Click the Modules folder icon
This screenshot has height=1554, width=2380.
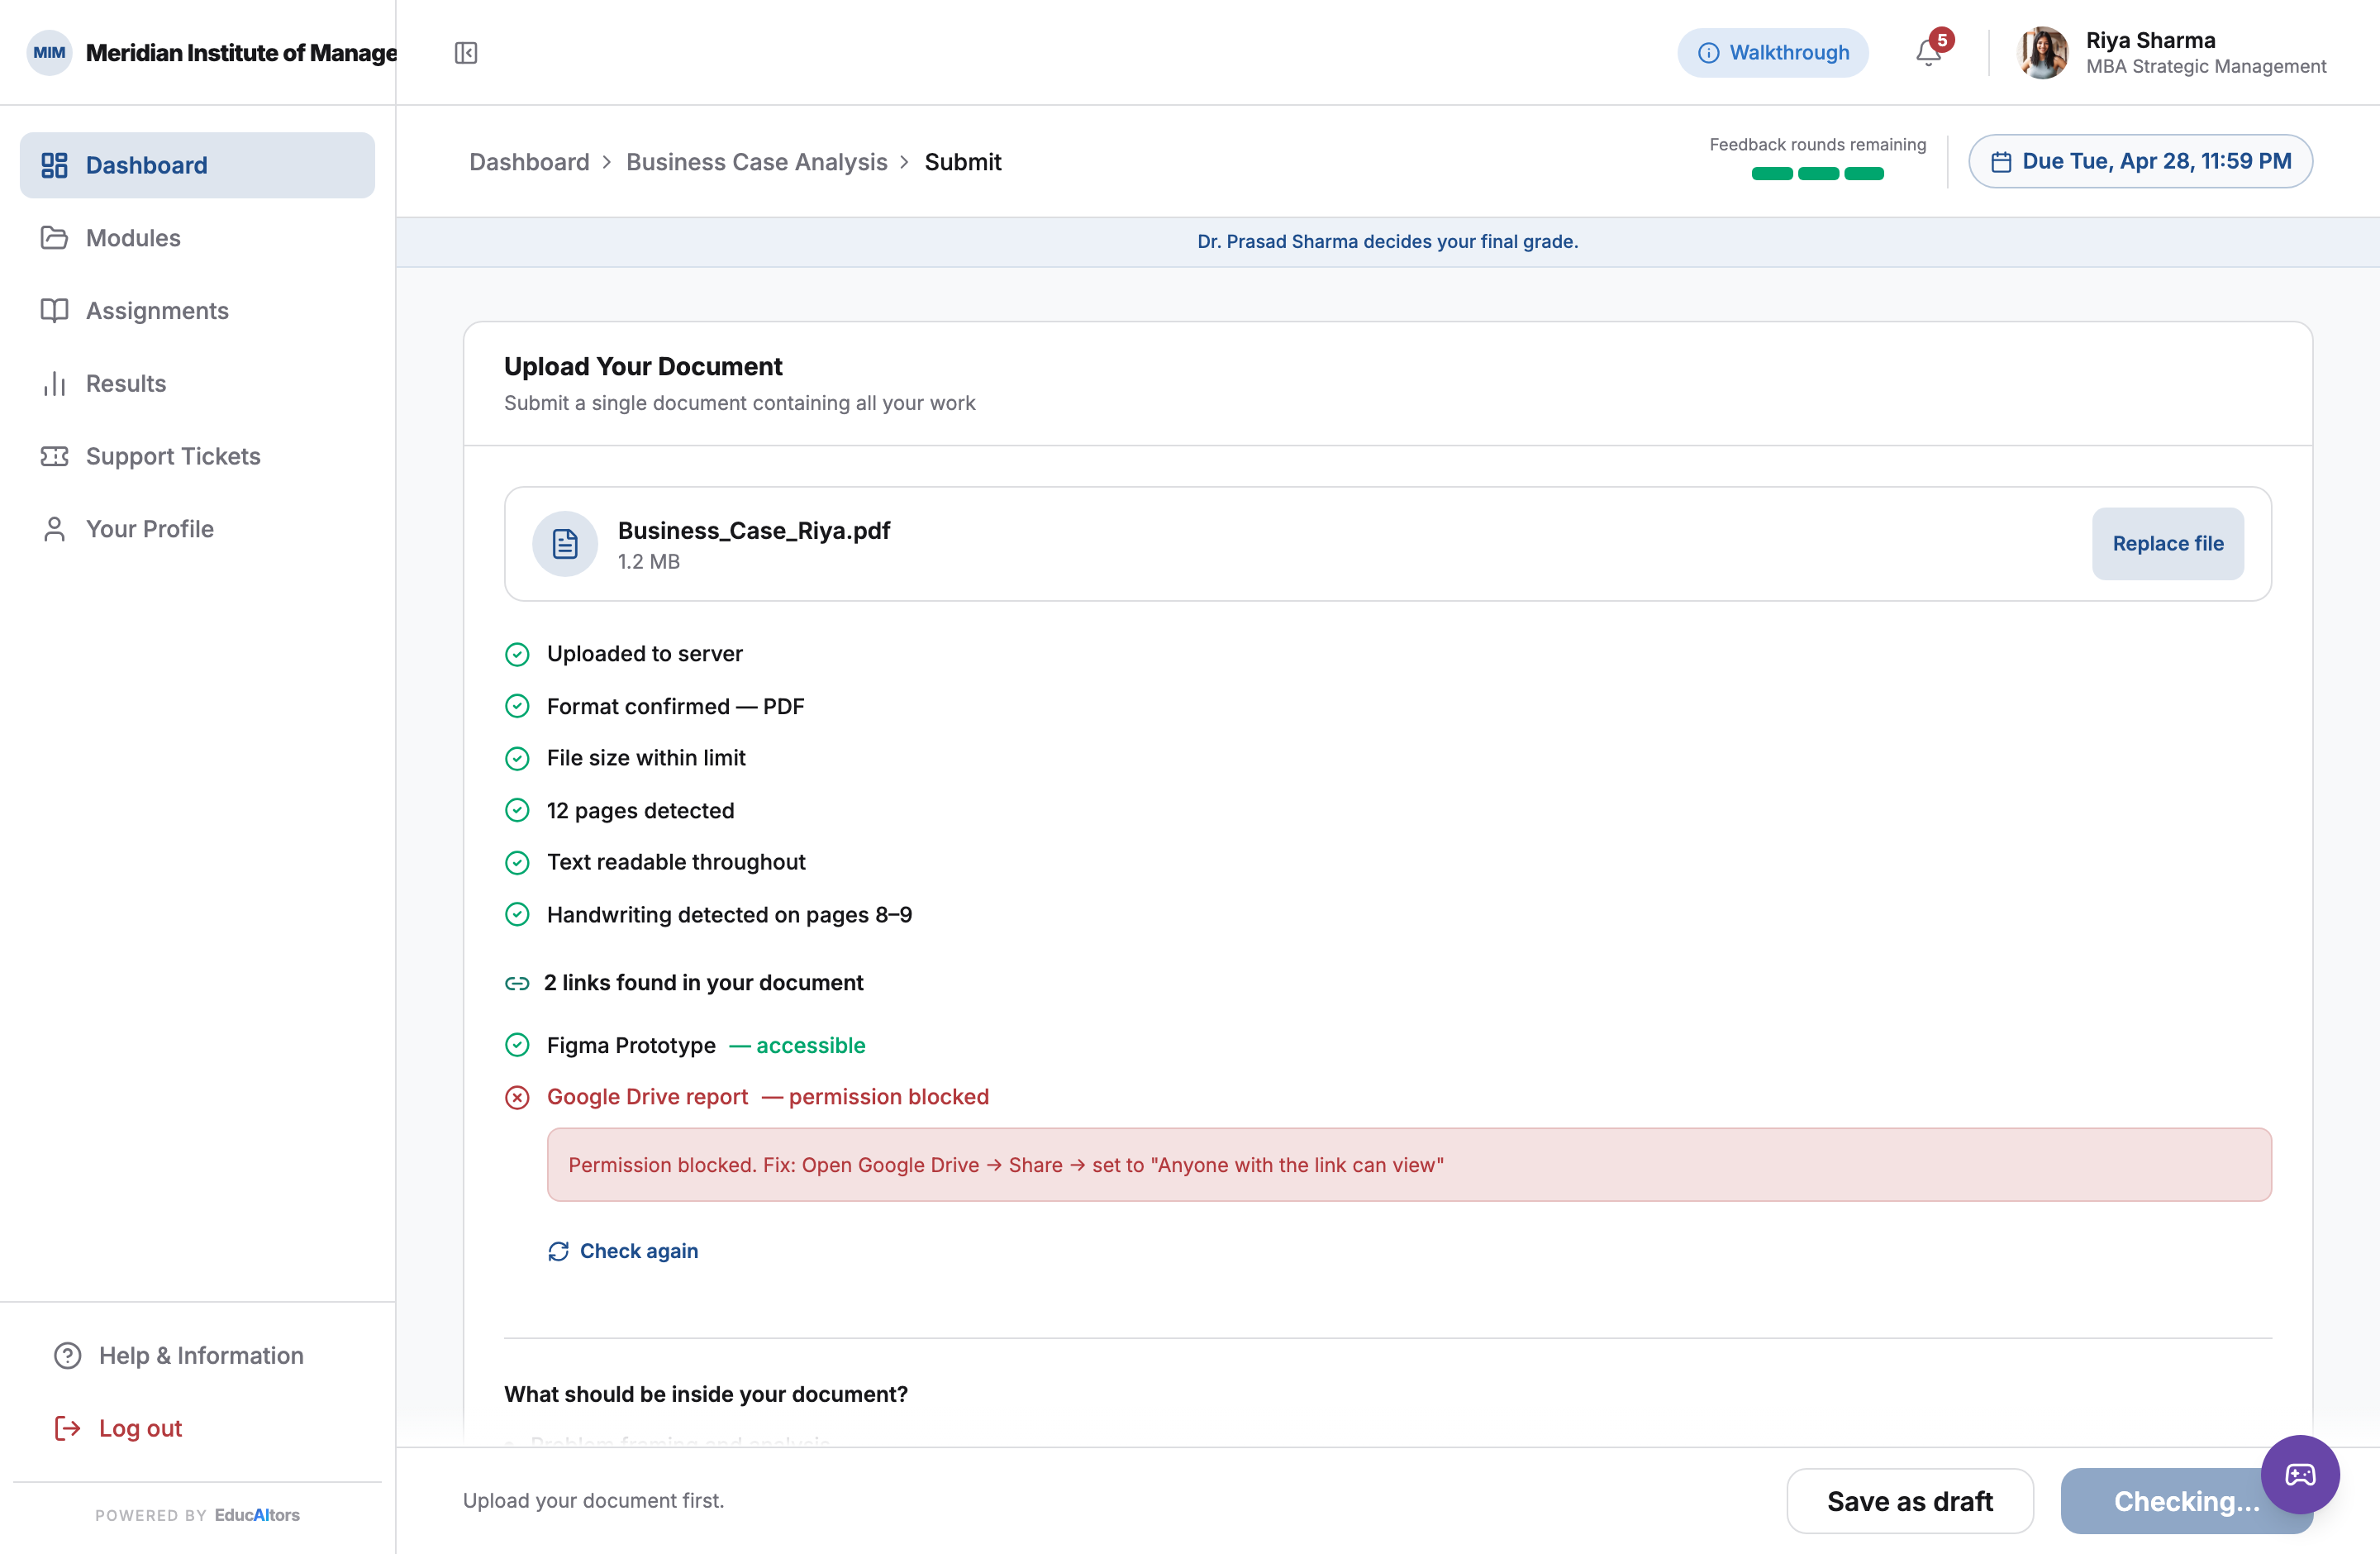(54, 238)
